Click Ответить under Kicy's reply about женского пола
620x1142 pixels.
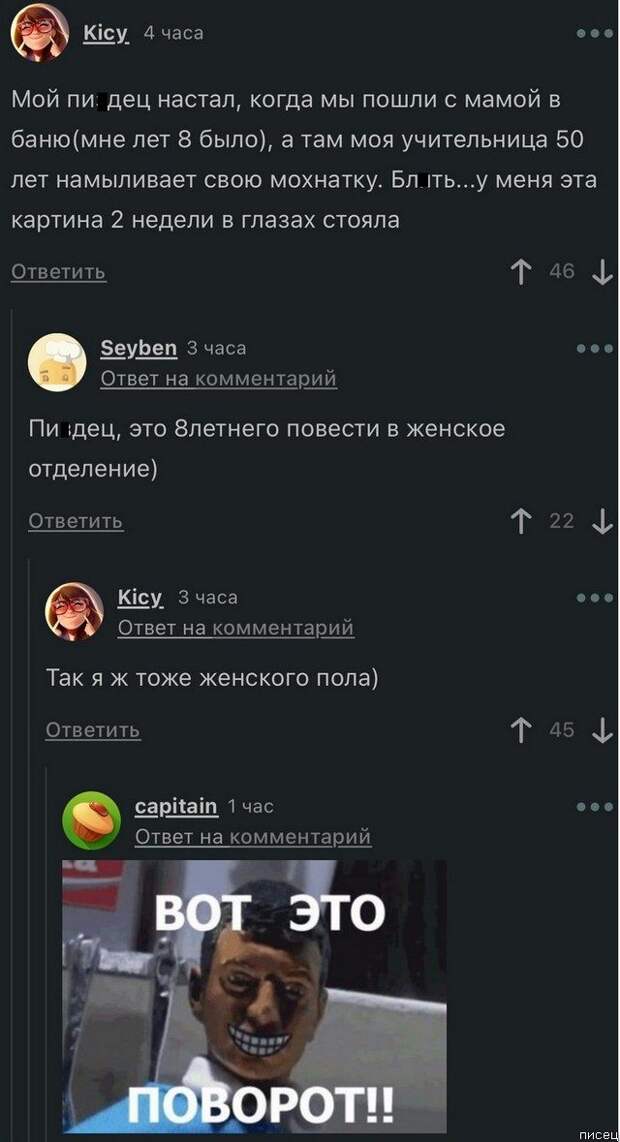(x=93, y=730)
